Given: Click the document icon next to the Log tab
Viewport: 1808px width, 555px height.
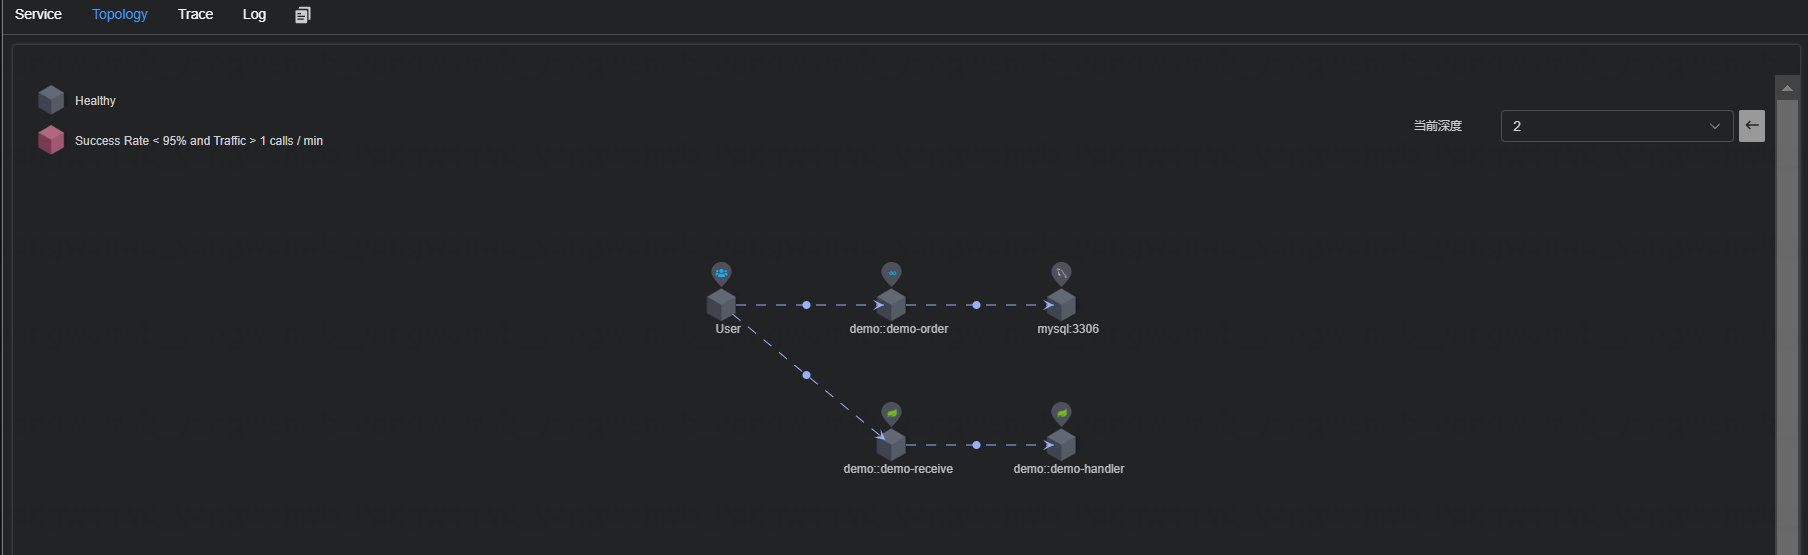Looking at the screenshot, I should click(x=303, y=15).
